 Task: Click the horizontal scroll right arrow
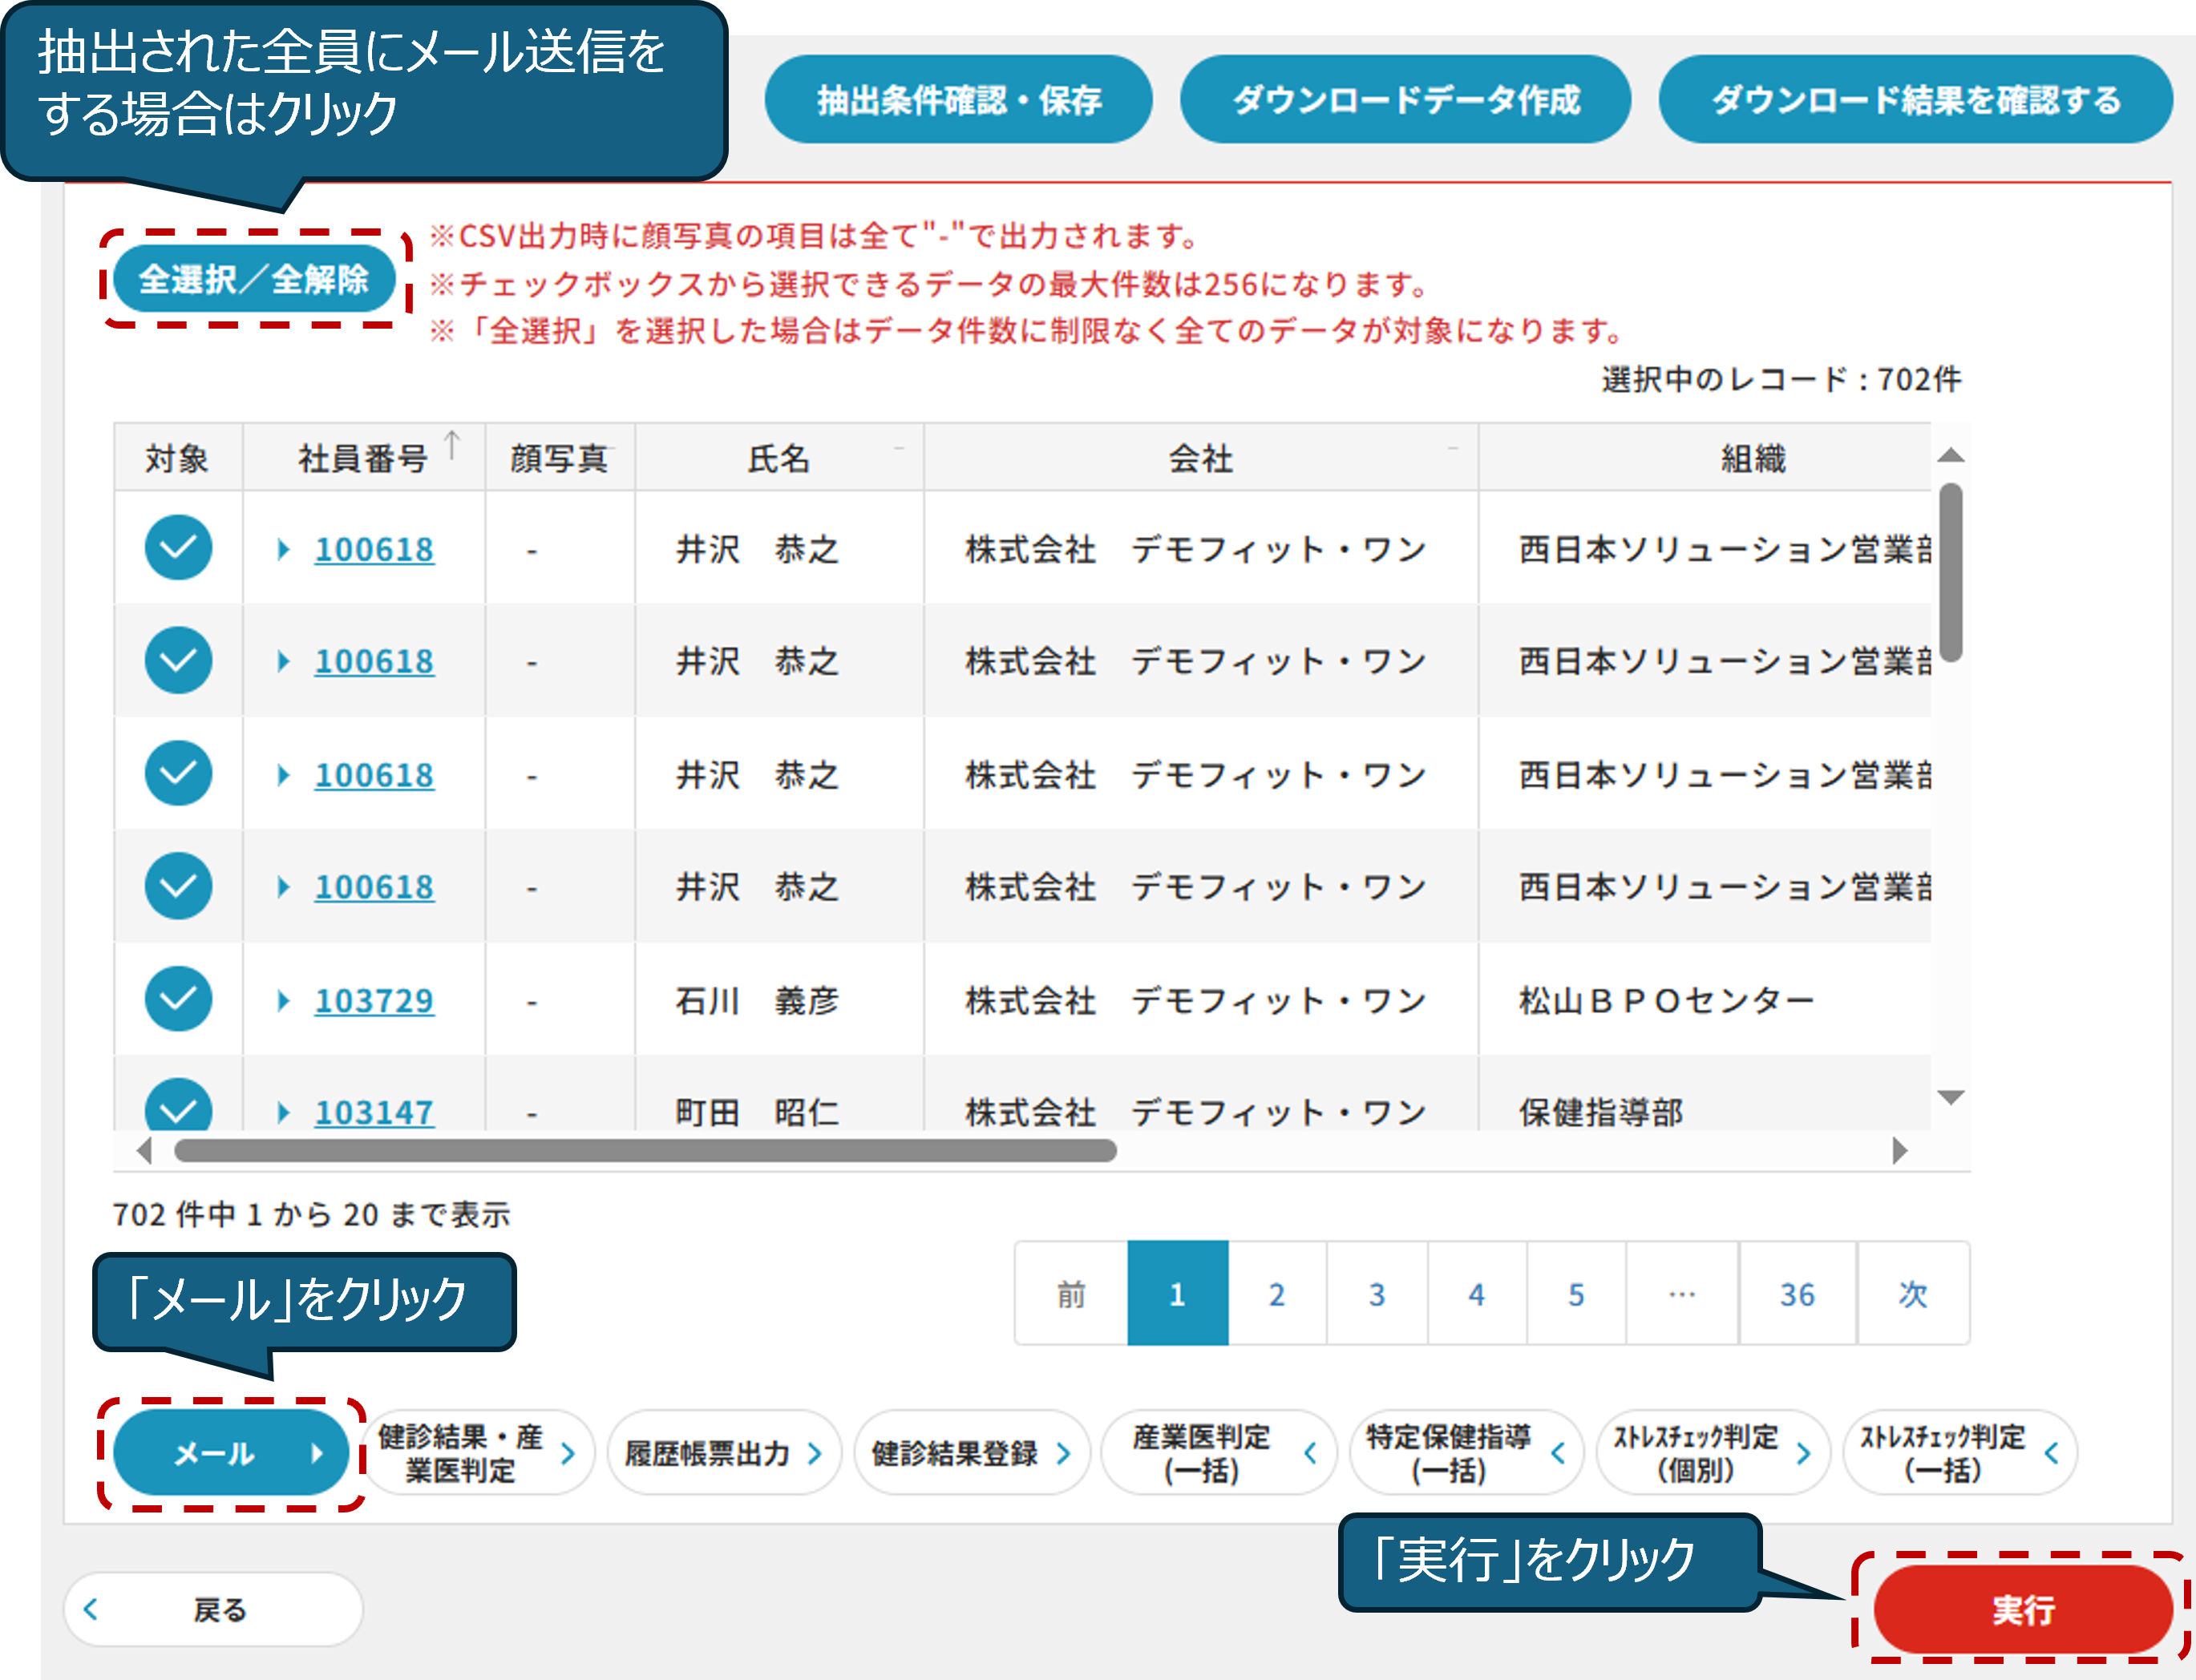[x=1899, y=1150]
